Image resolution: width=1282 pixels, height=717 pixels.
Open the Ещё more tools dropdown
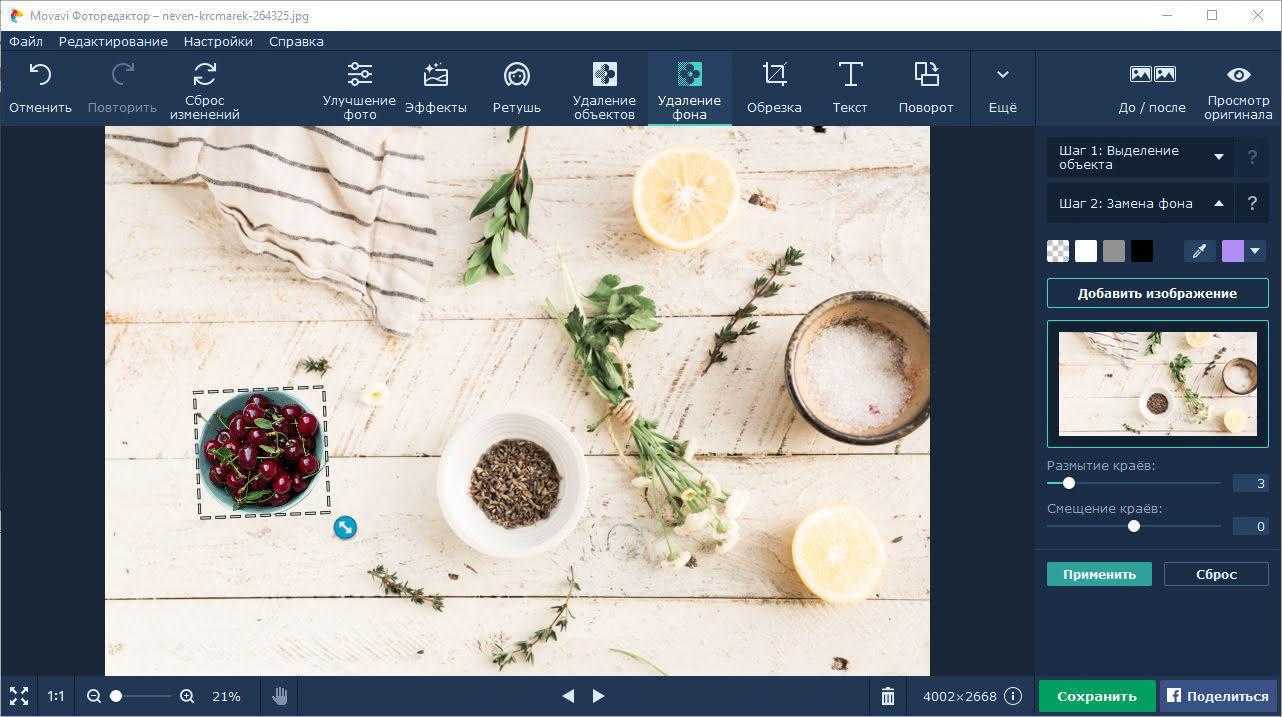point(1002,76)
